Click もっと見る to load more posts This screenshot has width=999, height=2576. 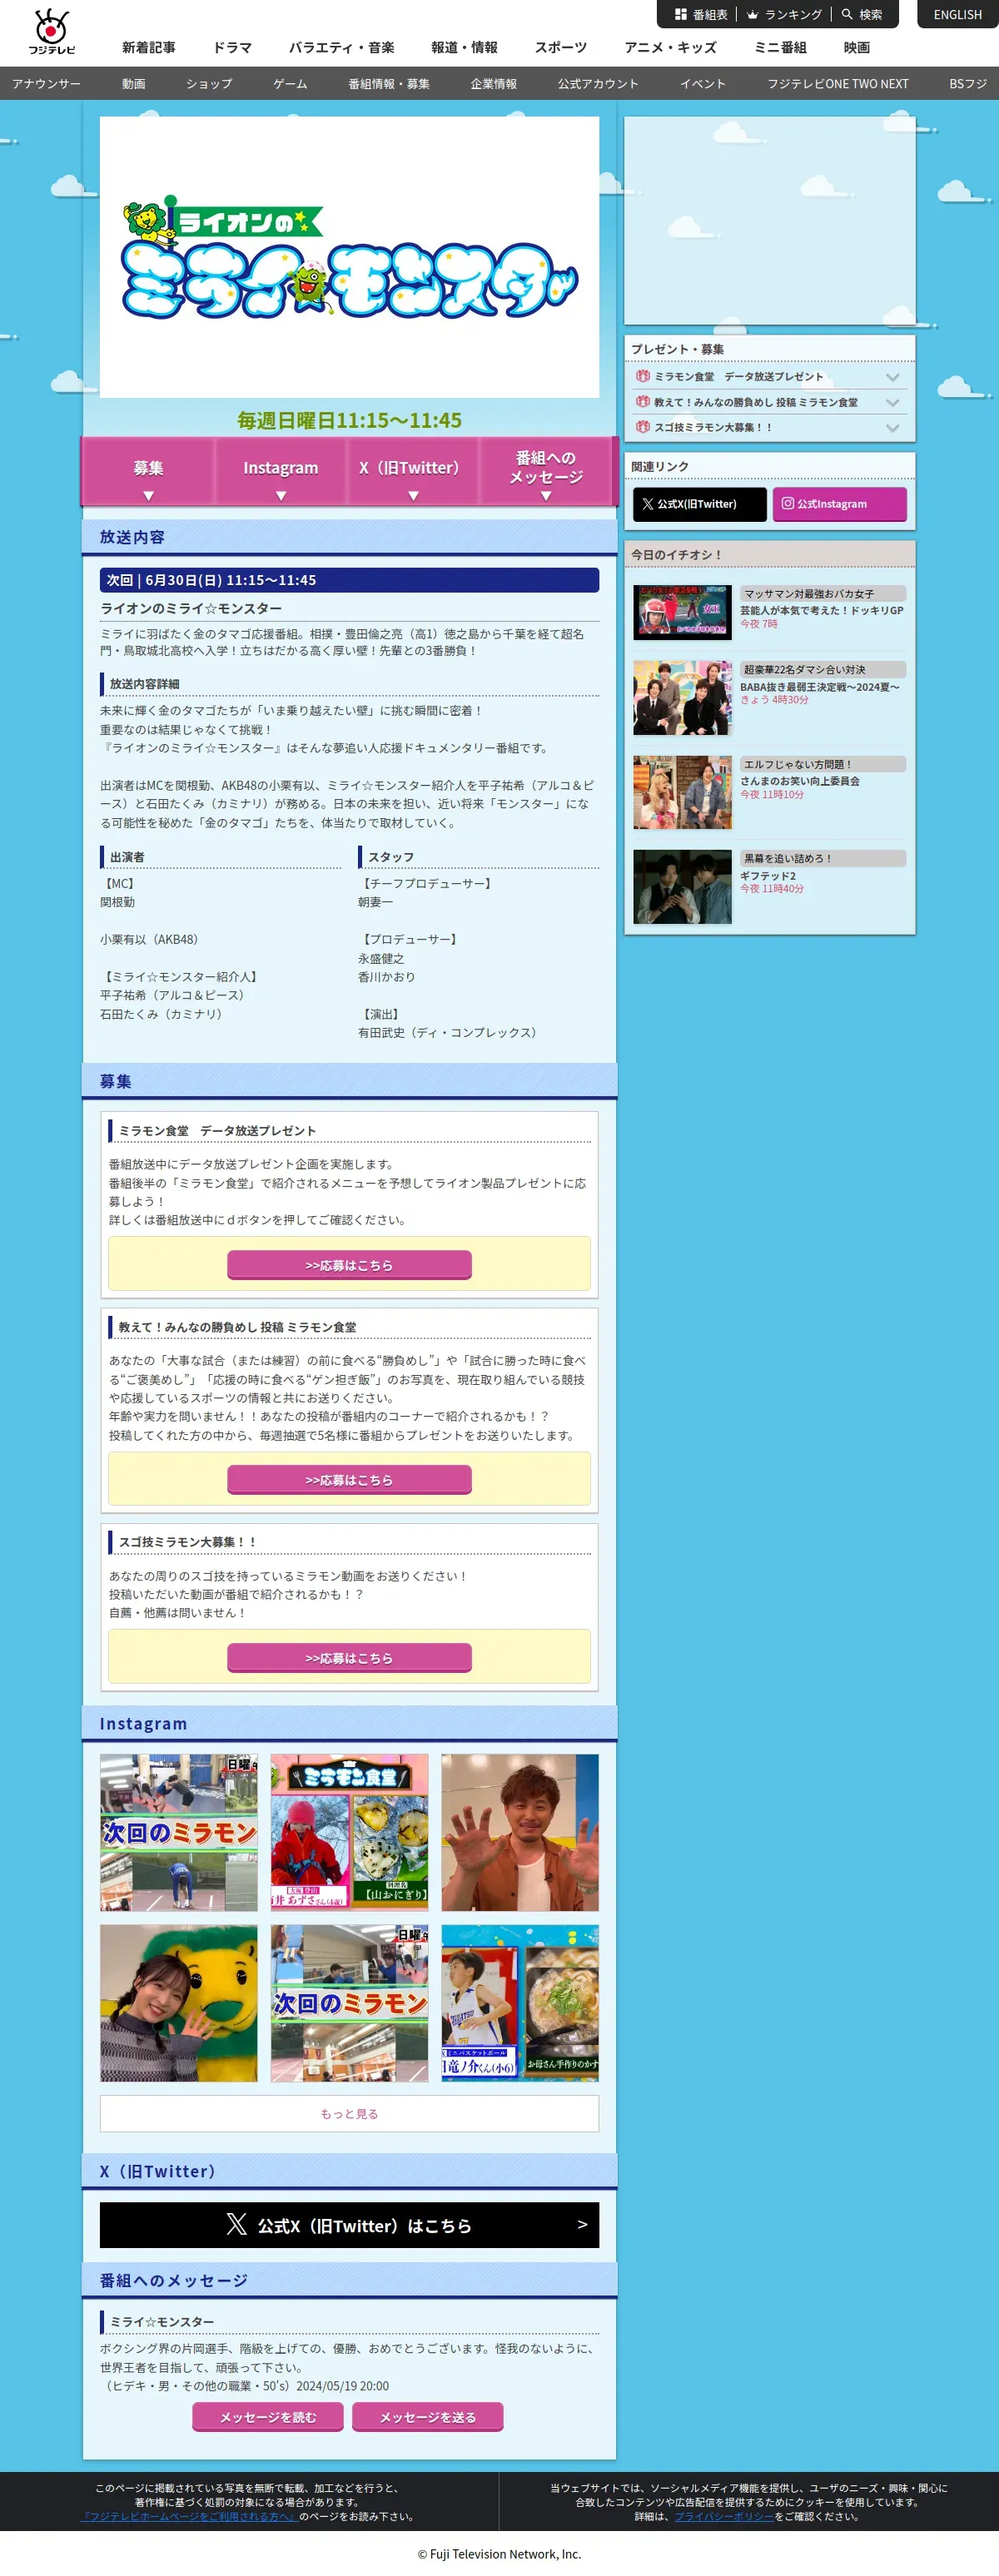[349, 2114]
